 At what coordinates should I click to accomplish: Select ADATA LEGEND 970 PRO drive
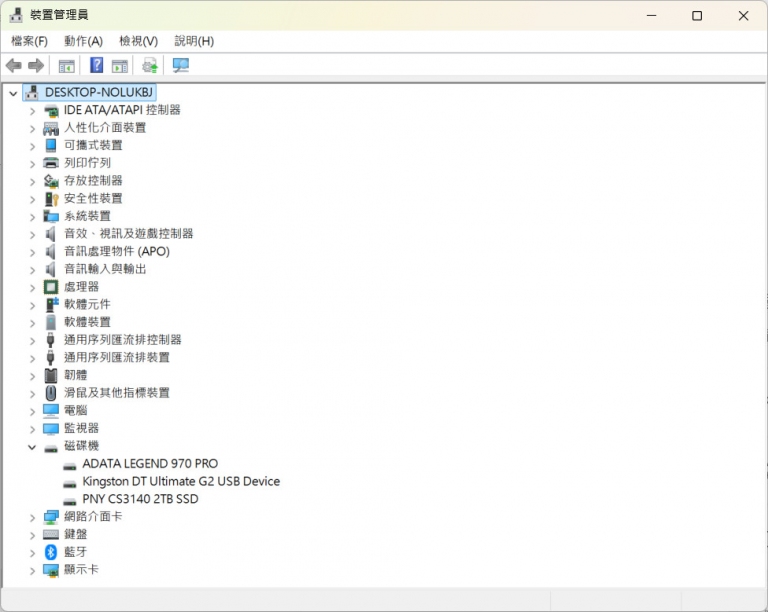point(150,464)
